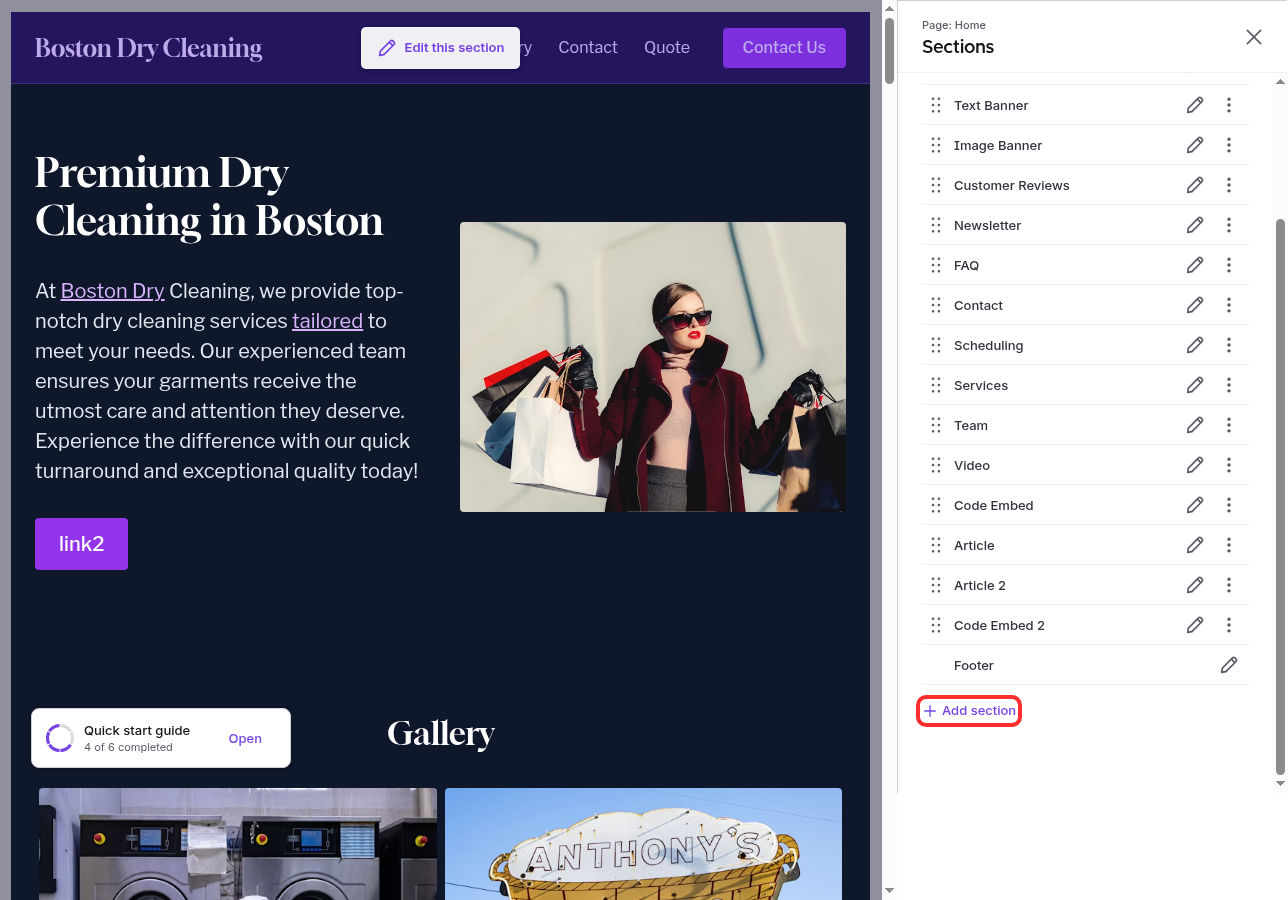Image resolution: width=1288 pixels, height=900 pixels.
Task: Open more options for Customer Reviews
Action: click(x=1229, y=185)
